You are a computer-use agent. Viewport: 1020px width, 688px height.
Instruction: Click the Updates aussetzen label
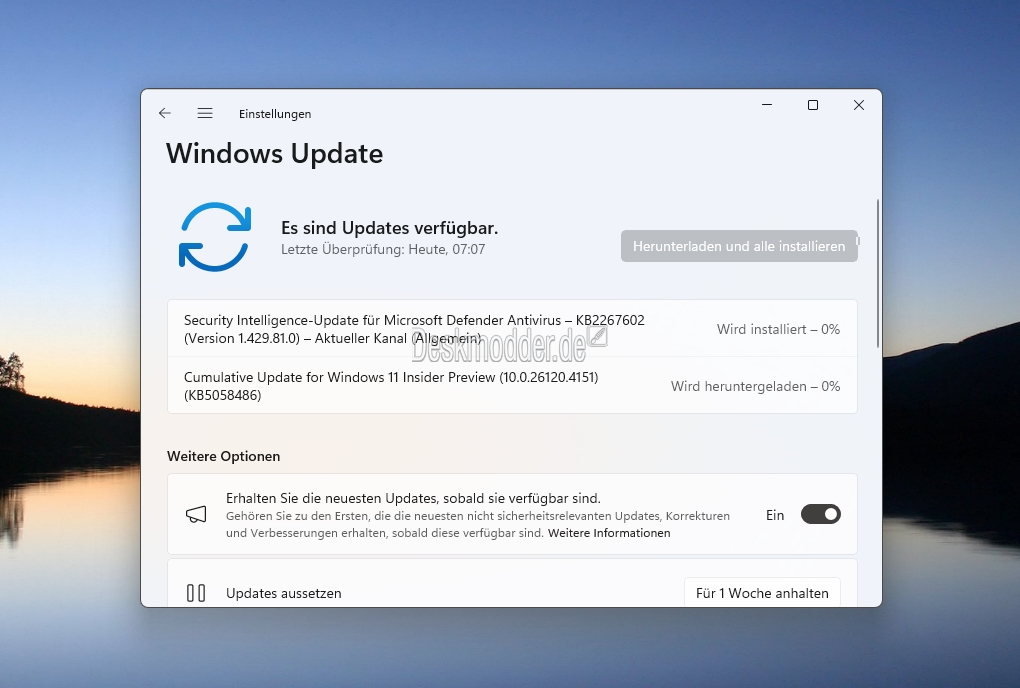click(284, 593)
